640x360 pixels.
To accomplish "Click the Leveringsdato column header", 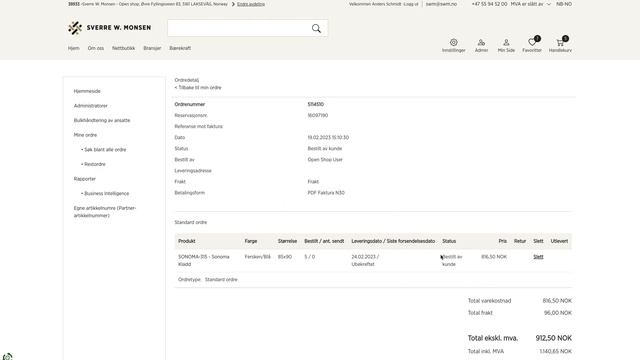I will [x=393, y=241].
